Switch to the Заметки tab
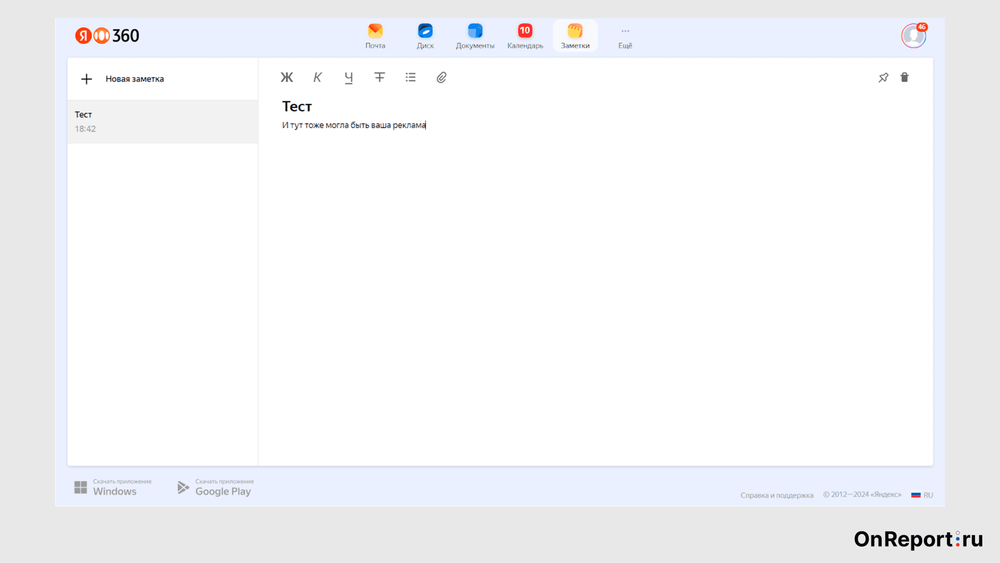 point(575,36)
